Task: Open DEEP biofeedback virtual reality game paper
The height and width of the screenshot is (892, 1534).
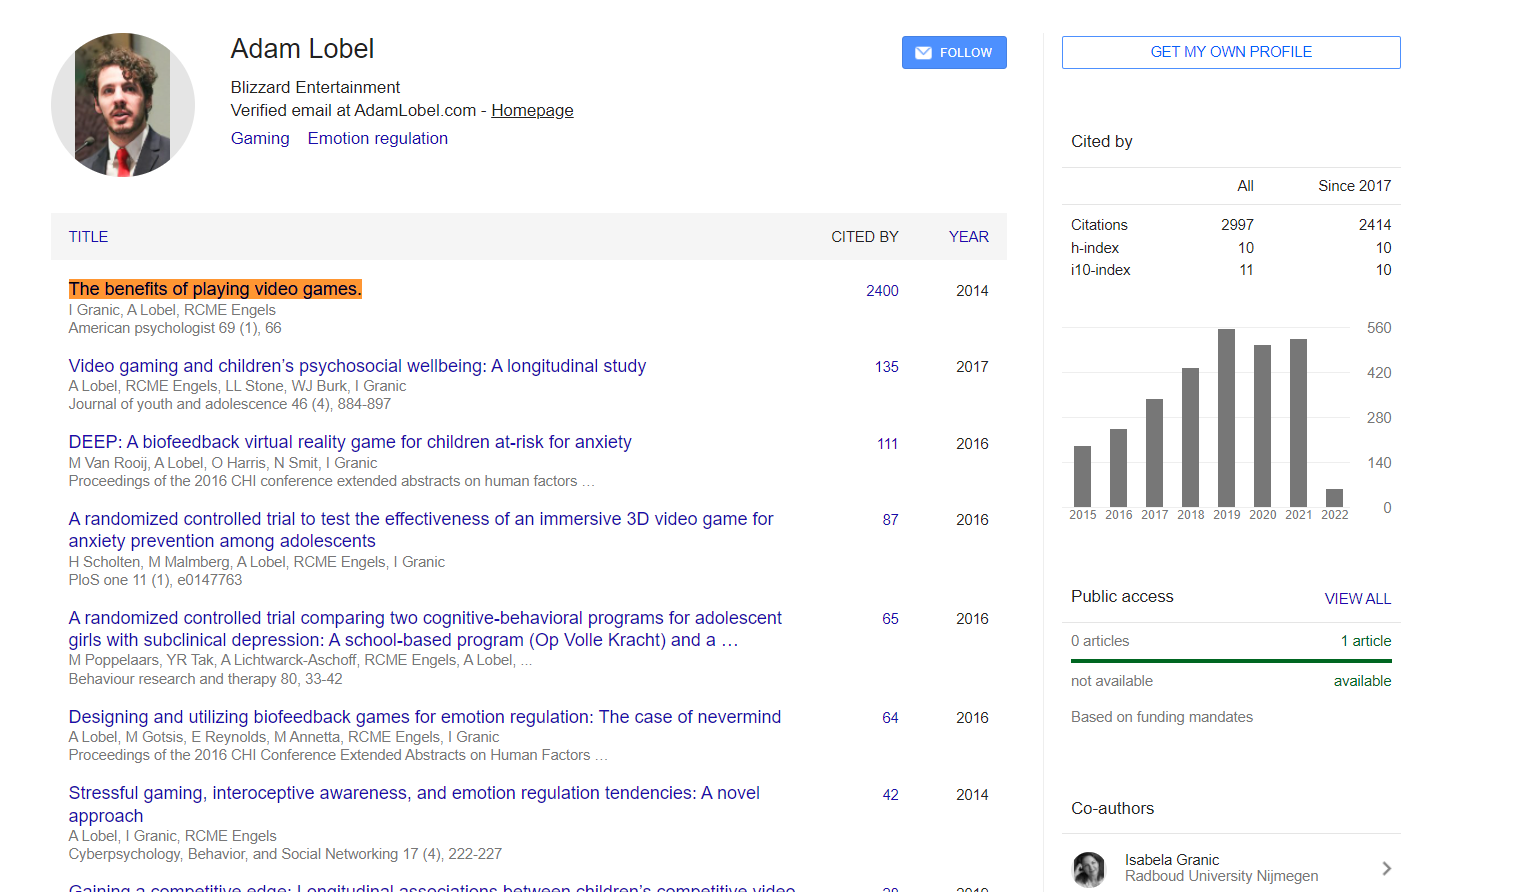Action: pos(350,442)
